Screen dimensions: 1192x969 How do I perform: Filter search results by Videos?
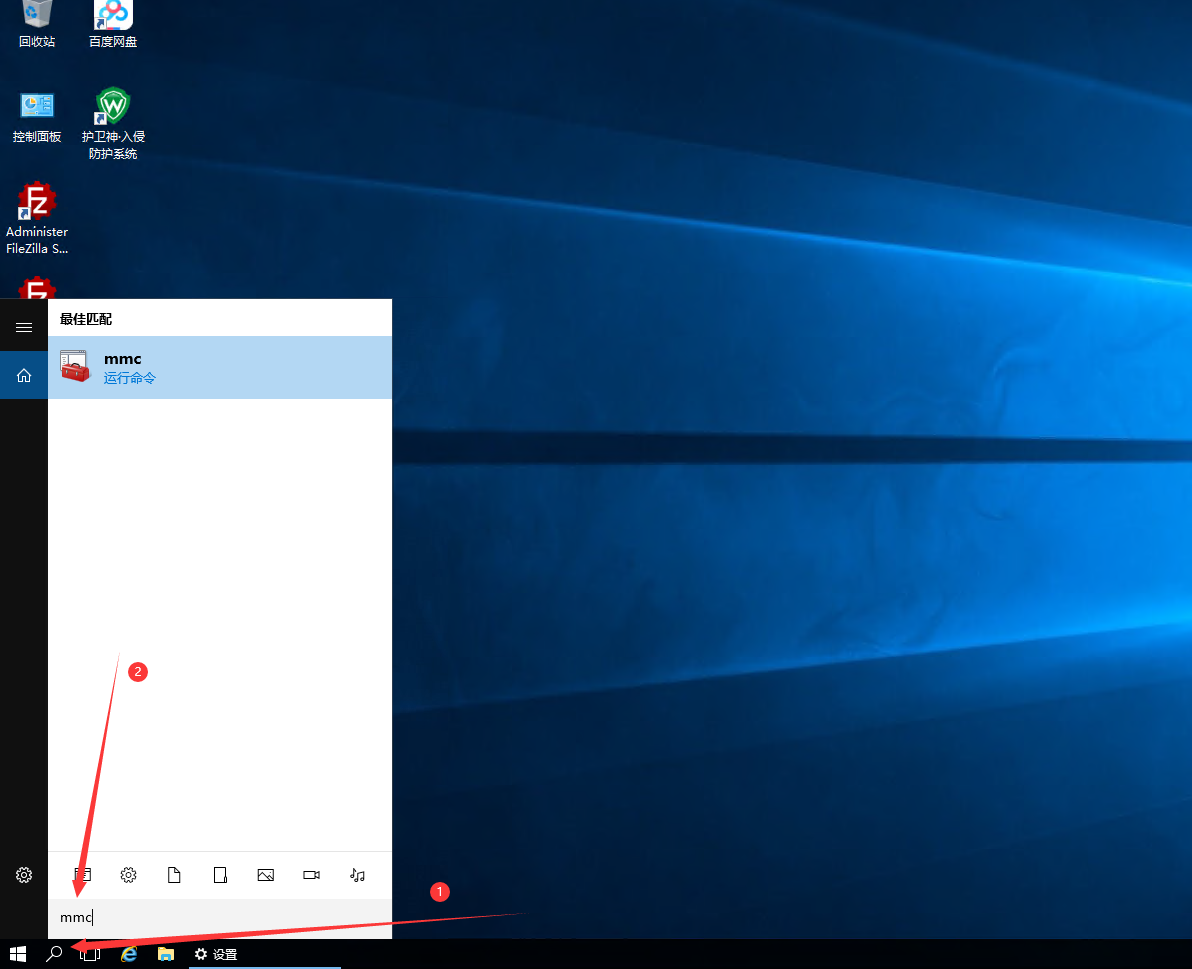click(x=311, y=875)
